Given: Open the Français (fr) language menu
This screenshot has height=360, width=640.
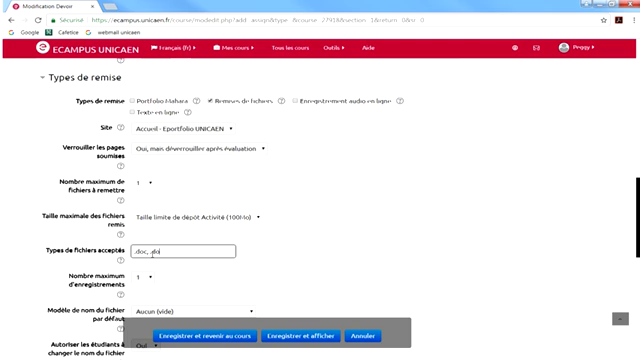Looking at the screenshot, I should [173, 48].
